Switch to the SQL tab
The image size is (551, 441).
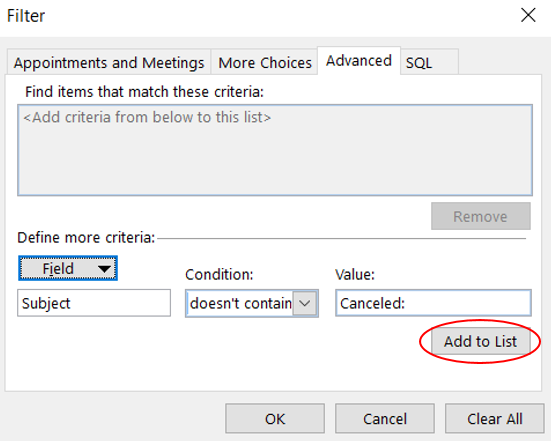pos(429,63)
